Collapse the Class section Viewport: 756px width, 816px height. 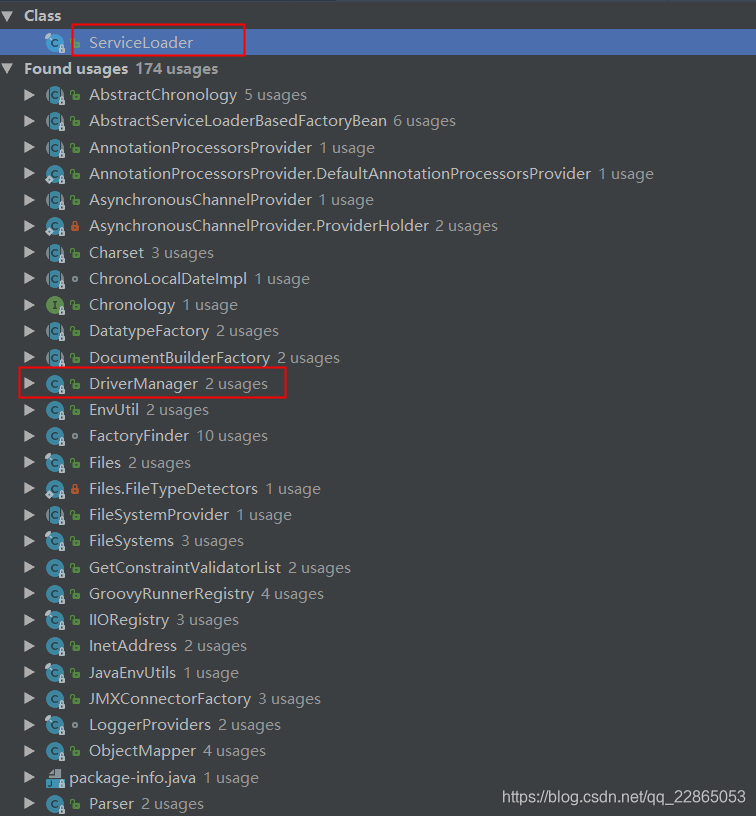[x=7, y=16]
